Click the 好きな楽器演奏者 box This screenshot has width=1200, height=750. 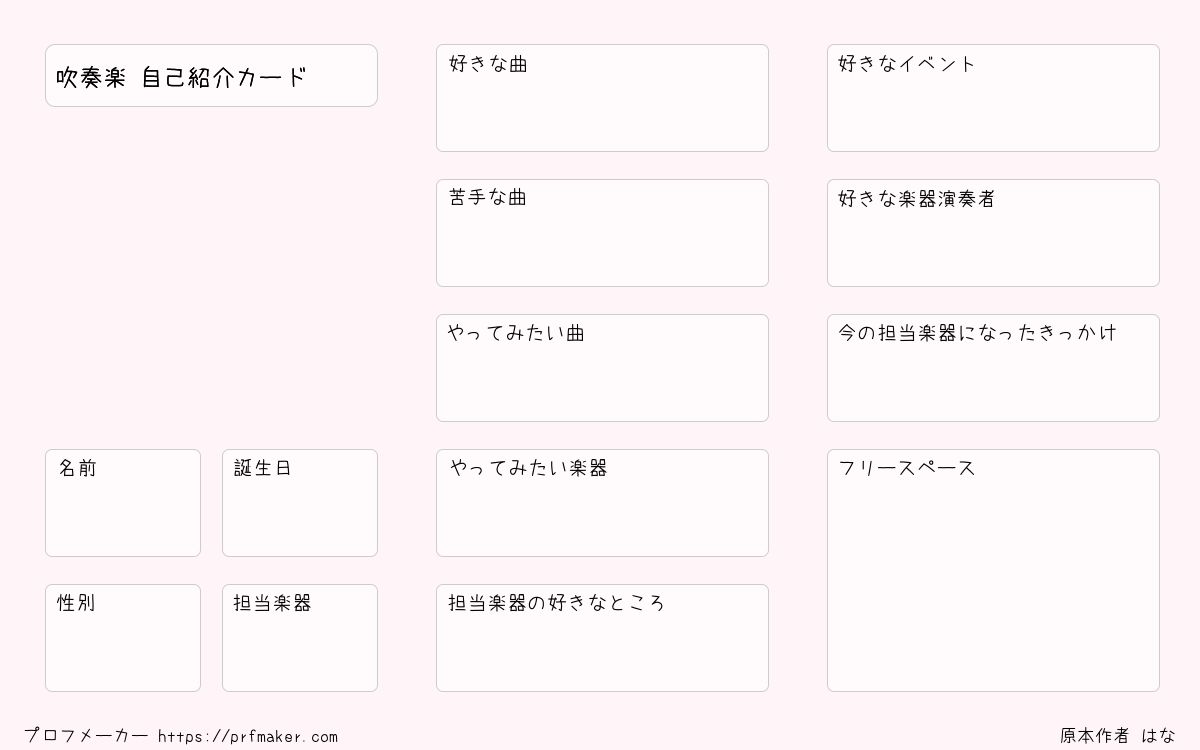[993, 233]
